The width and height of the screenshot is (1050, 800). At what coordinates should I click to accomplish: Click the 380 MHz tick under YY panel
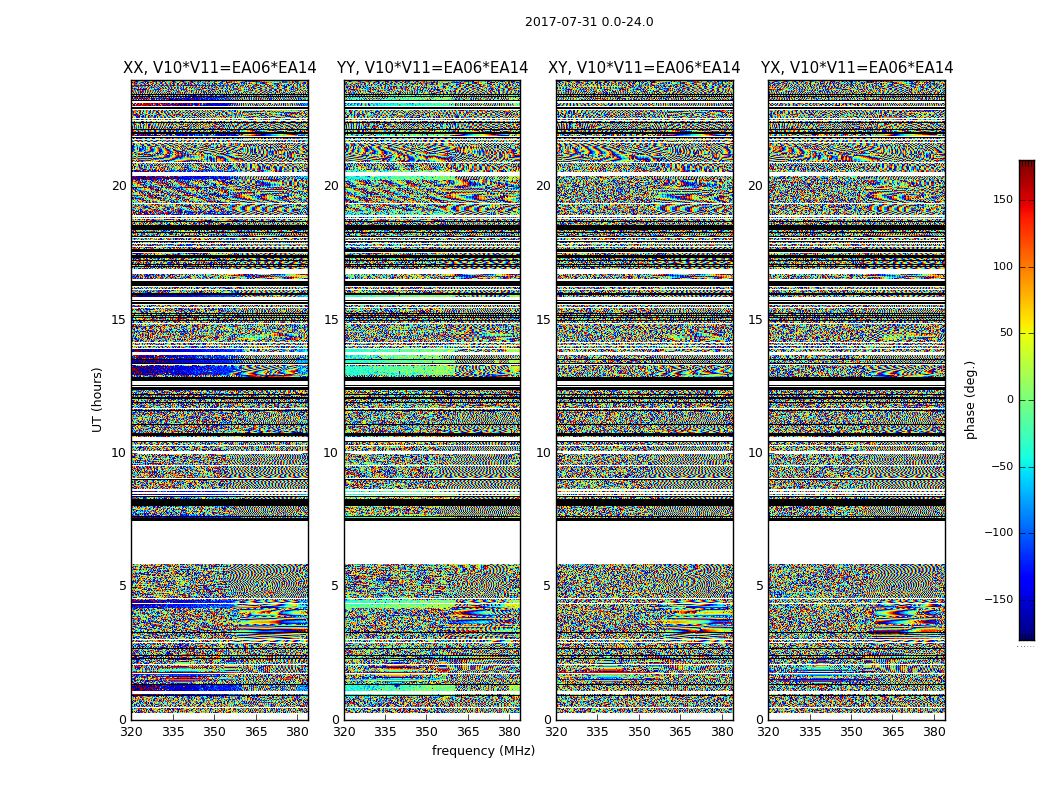(x=510, y=732)
